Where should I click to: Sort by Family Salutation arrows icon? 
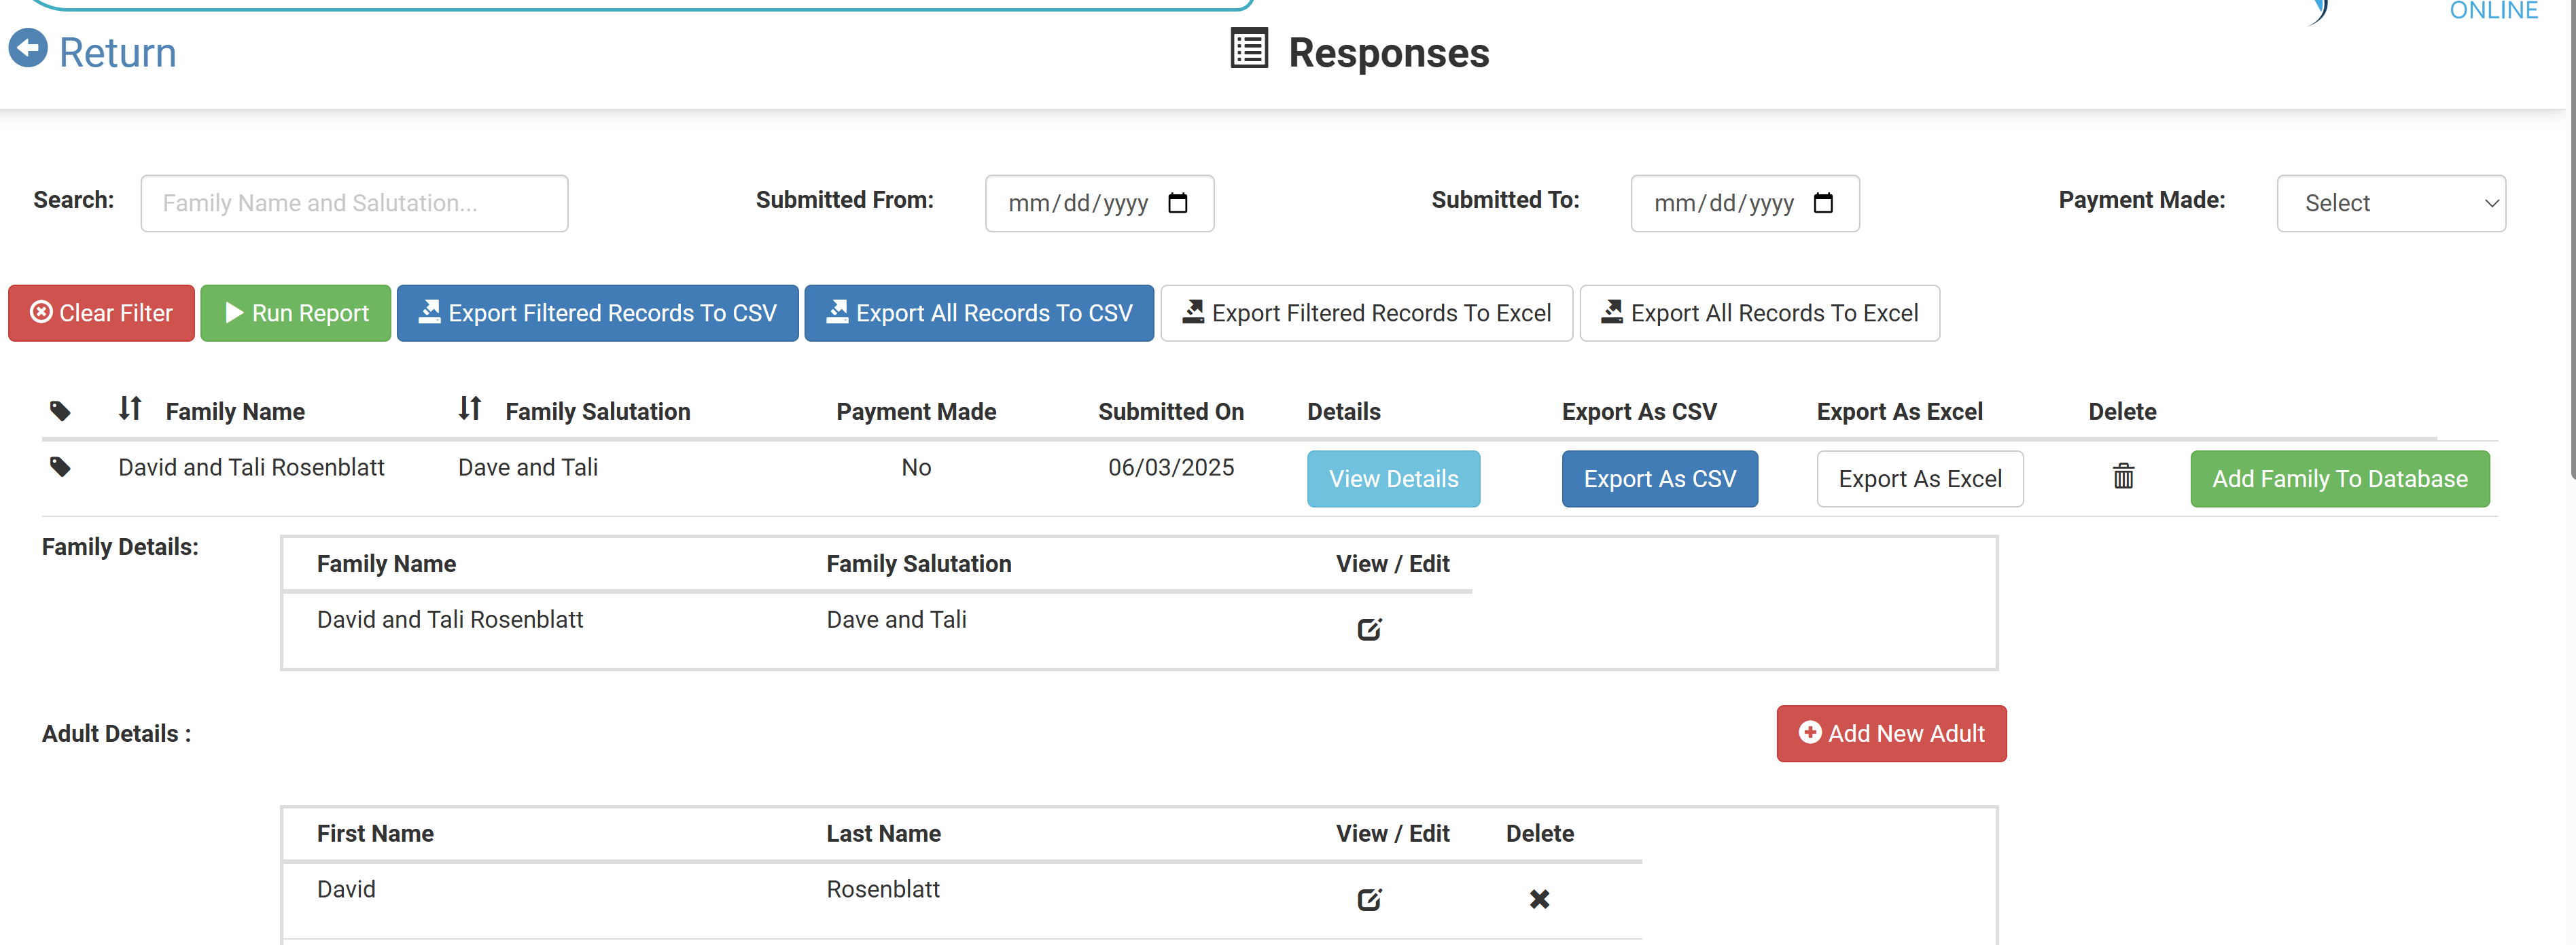click(x=470, y=409)
